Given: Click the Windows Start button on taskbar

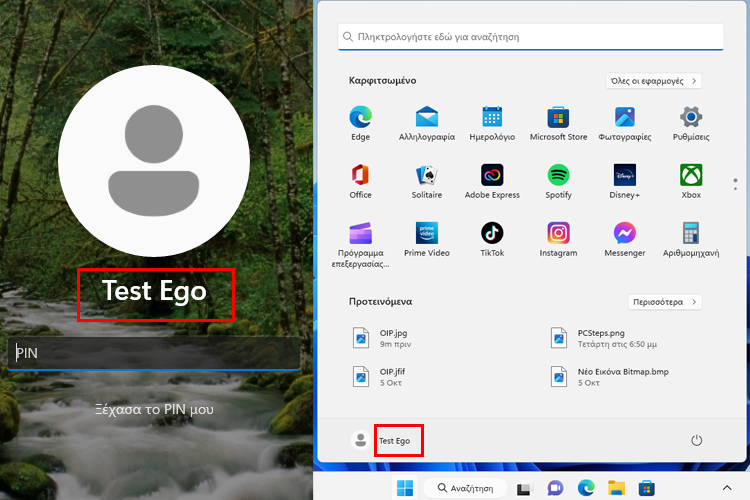Looking at the screenshot, I should pyautogui.click(x=405, y=488).
